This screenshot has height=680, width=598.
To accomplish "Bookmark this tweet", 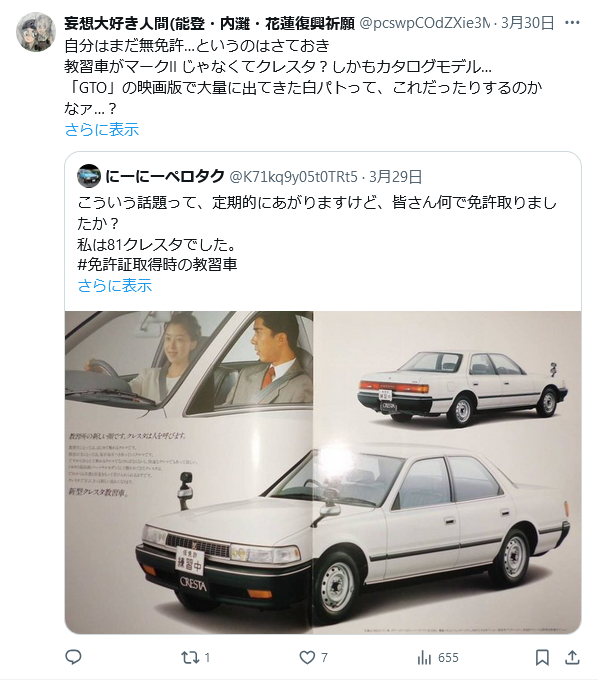I will pyautogui.click(x=542, y=657).
